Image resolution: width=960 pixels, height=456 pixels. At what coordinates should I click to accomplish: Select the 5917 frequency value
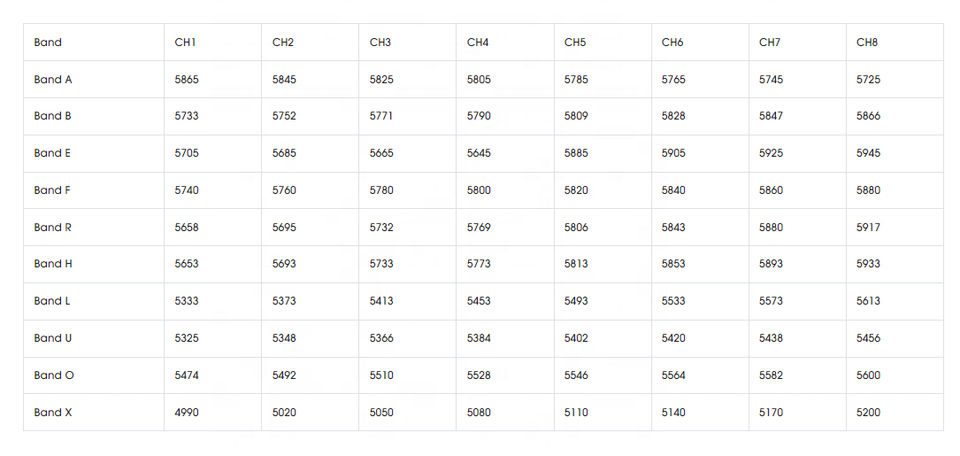pos(869,227)
